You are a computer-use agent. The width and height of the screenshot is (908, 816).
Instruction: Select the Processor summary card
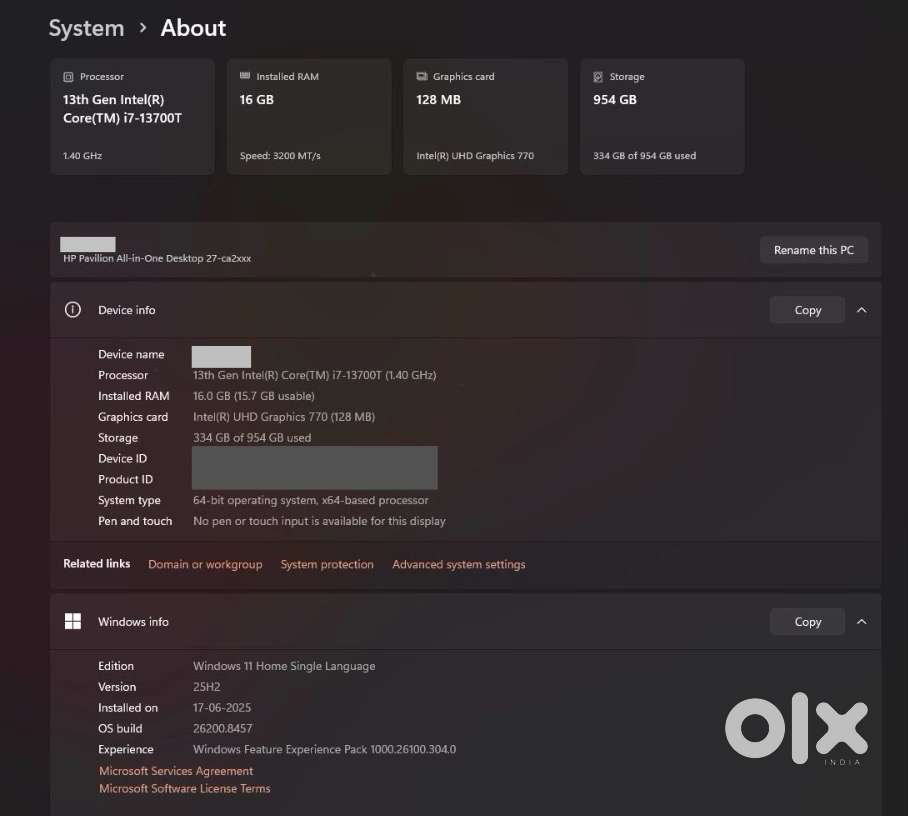coord(133,116)
